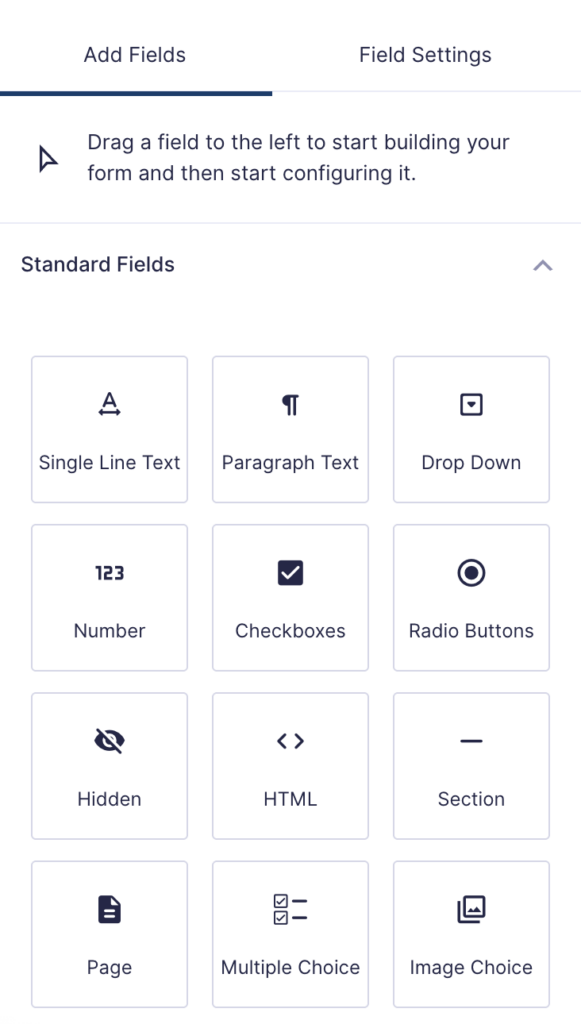Click the Page document icon
The height and width of the screenshot is (1024, 581).
coord(109,909)
